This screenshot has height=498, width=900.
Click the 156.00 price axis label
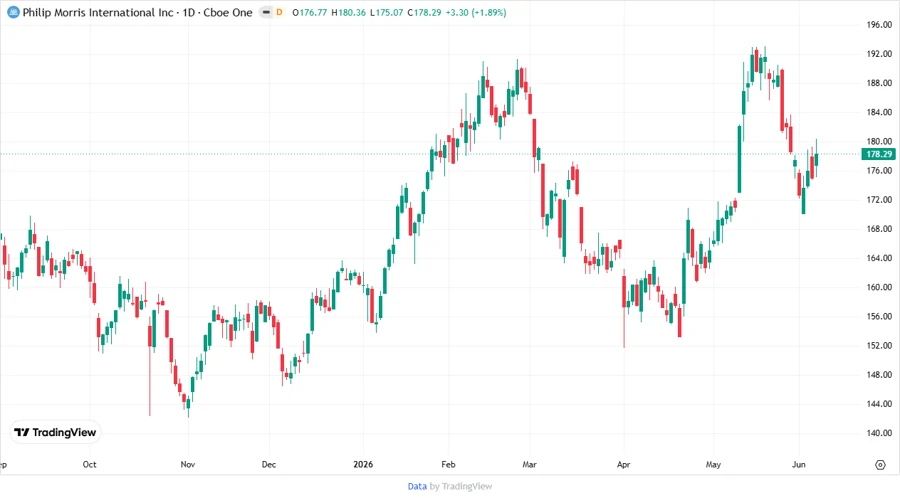(x=879, y=317)
